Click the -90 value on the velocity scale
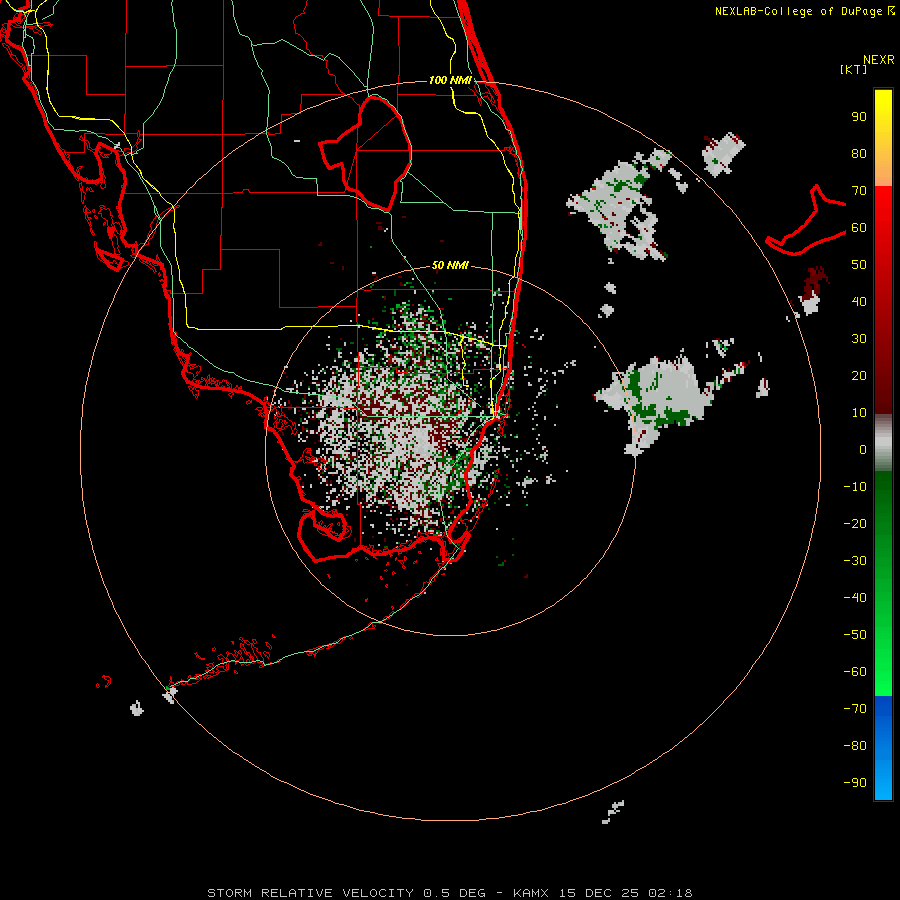Image resolution: width=900 pixels, height=900 pixels. pos(855,783)
